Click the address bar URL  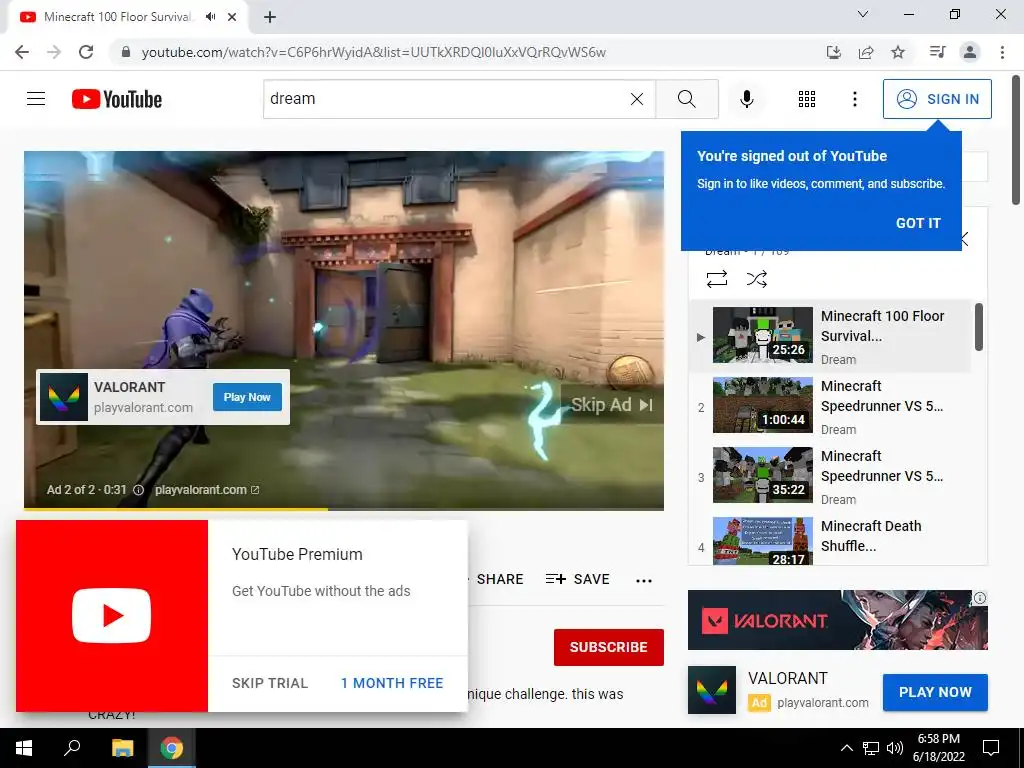[374, 52]
